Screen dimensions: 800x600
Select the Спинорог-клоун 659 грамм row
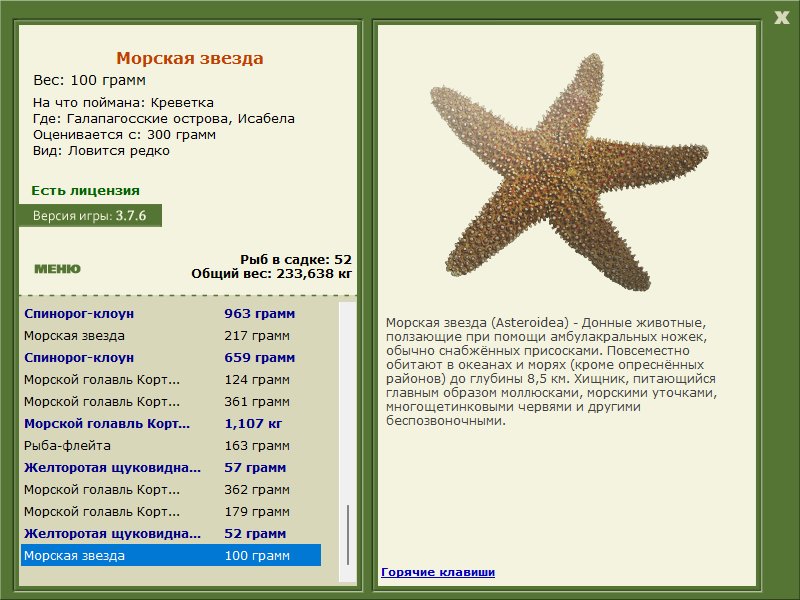171,358
